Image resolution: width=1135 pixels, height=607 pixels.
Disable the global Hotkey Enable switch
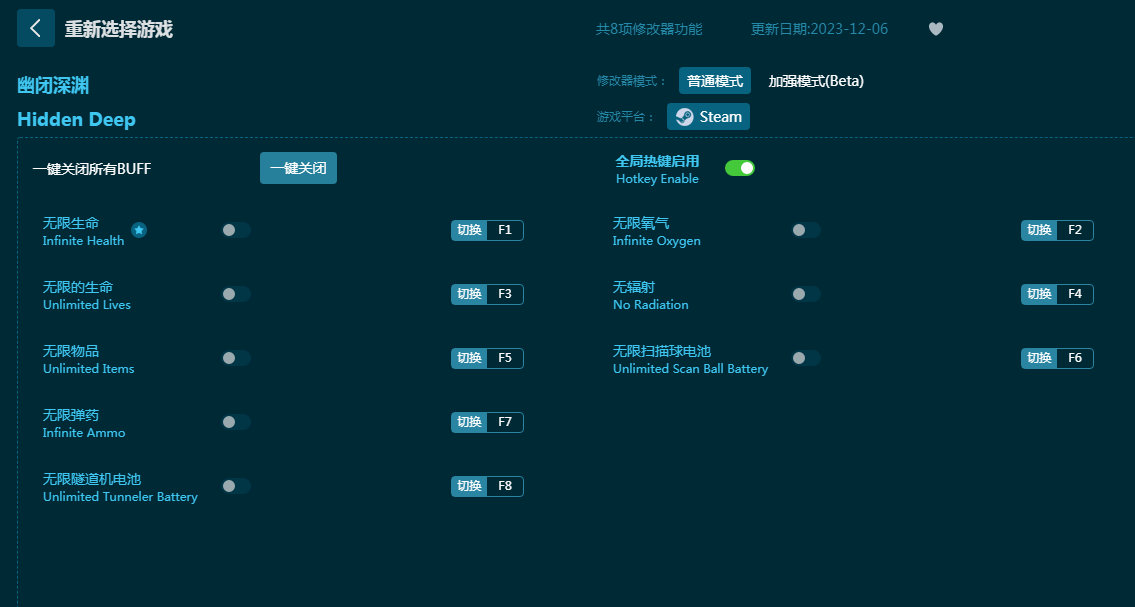tap(740, 168)
